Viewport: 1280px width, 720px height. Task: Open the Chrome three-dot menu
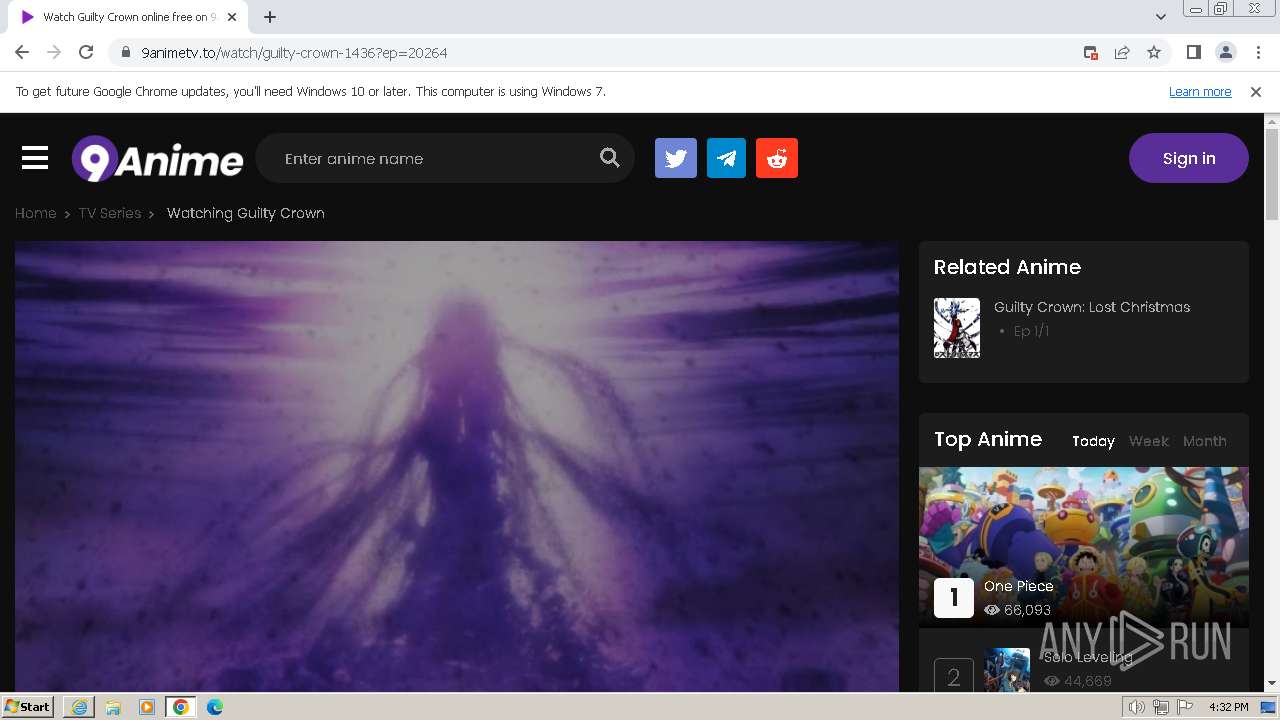pos(1258,52)
